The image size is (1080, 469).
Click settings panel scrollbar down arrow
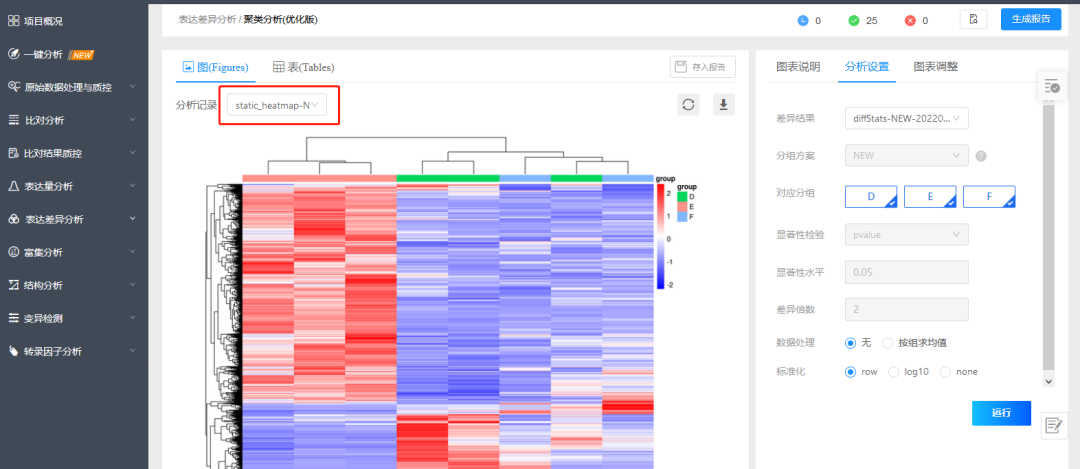pyautogui.click(x=1048, y=381)
